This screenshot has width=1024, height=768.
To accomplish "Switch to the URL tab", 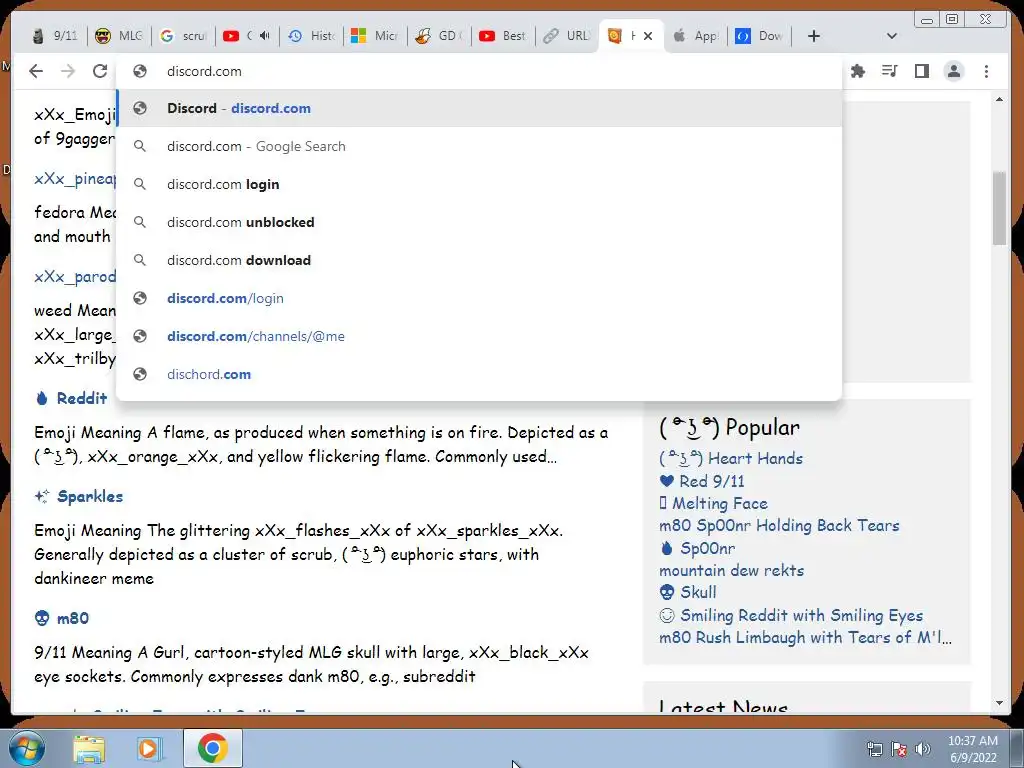I will click(568, 36).
